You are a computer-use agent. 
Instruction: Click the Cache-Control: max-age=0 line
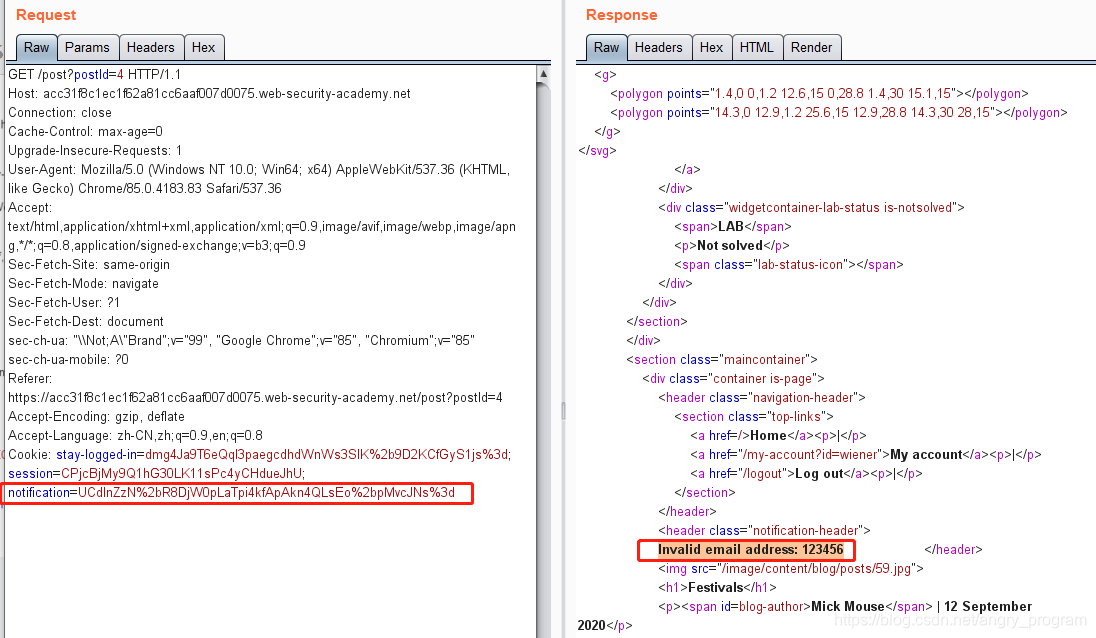pyautogui.click(x=85, y=131)
